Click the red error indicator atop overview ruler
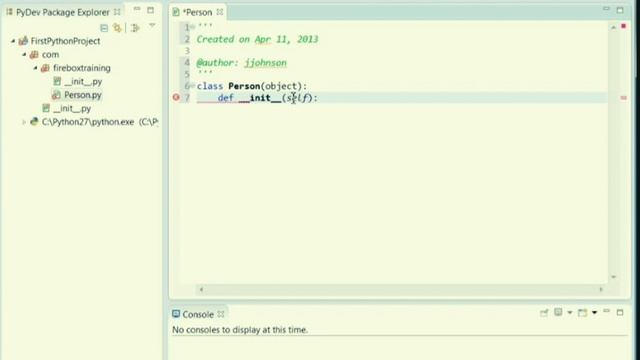The width and height of the screenshot is (640, 360). click(x=623, y=26)
